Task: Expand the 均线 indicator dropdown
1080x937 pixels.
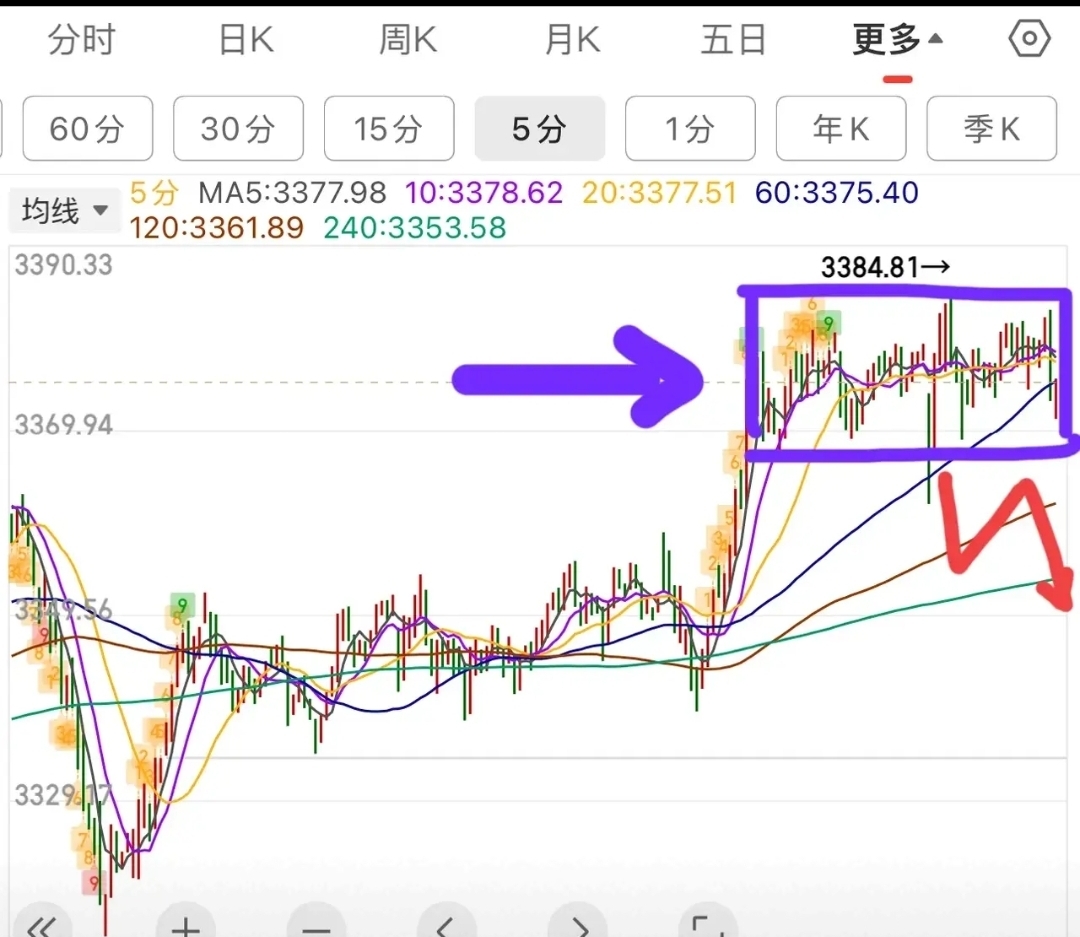Action: tap(63, 210)
